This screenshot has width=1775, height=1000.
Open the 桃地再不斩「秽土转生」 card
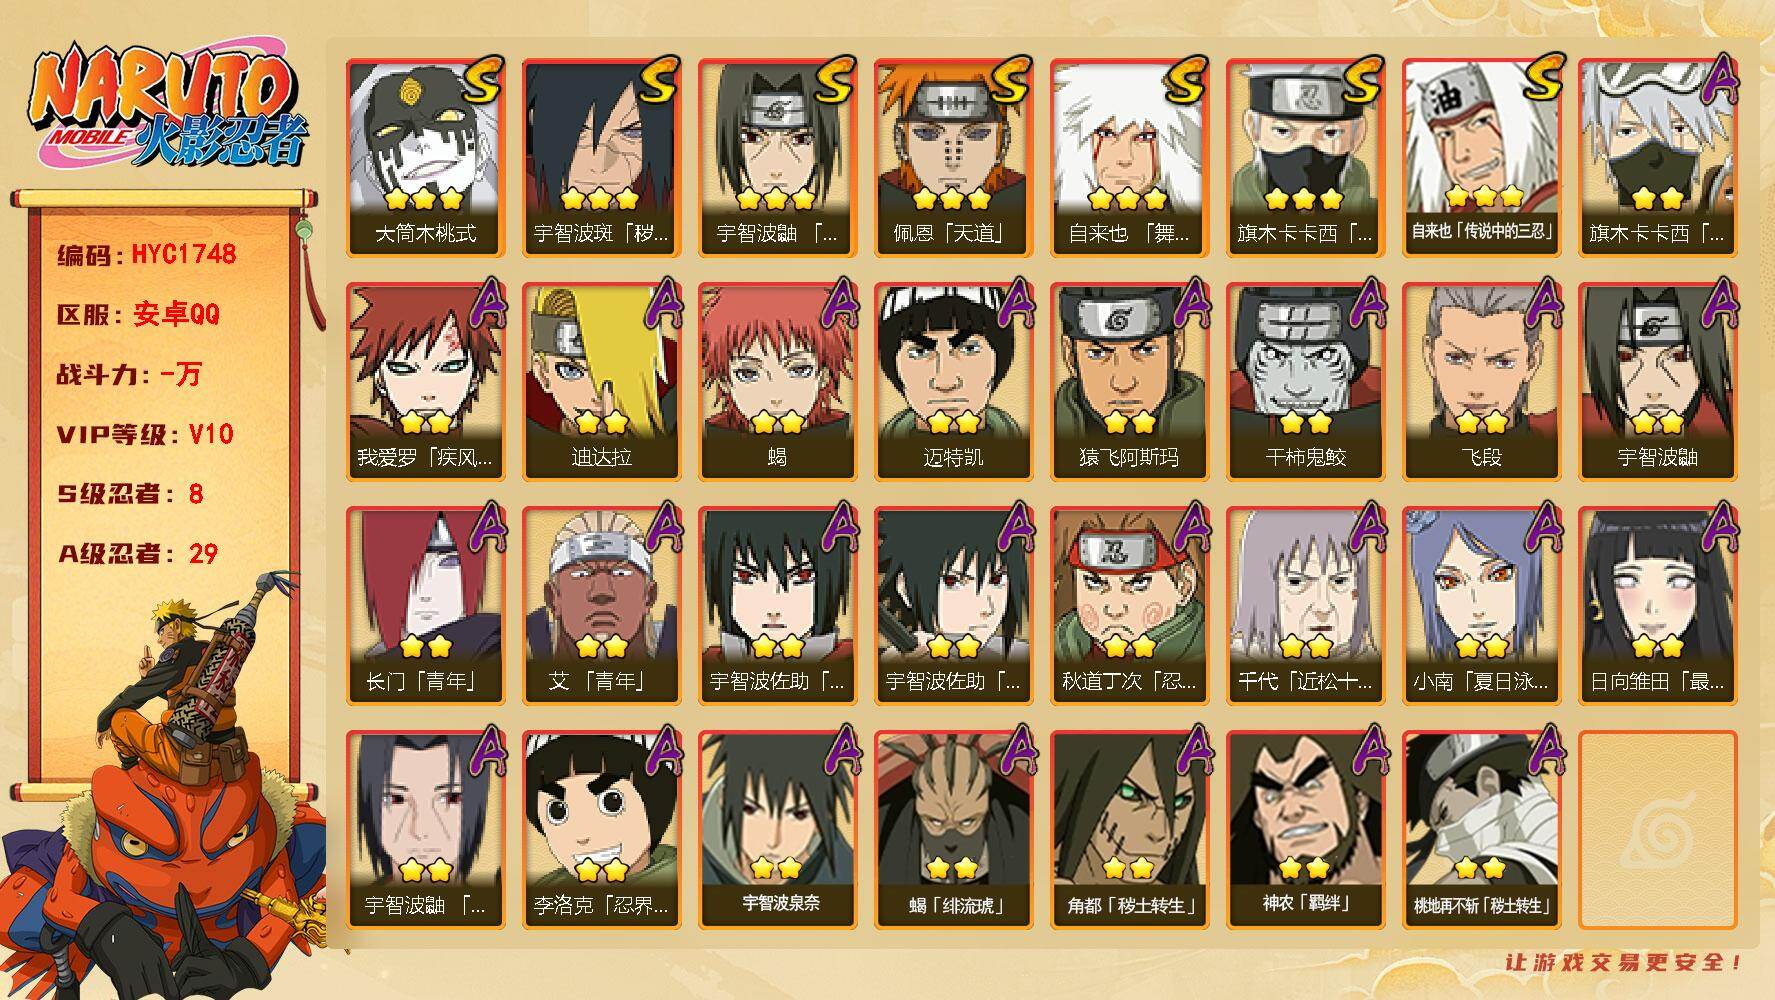pyautogui.click(x=1481, y=830)
